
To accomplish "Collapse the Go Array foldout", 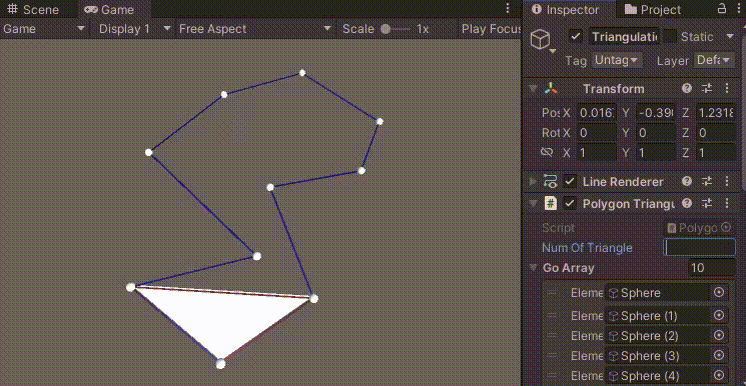I will tap(533, 267).
